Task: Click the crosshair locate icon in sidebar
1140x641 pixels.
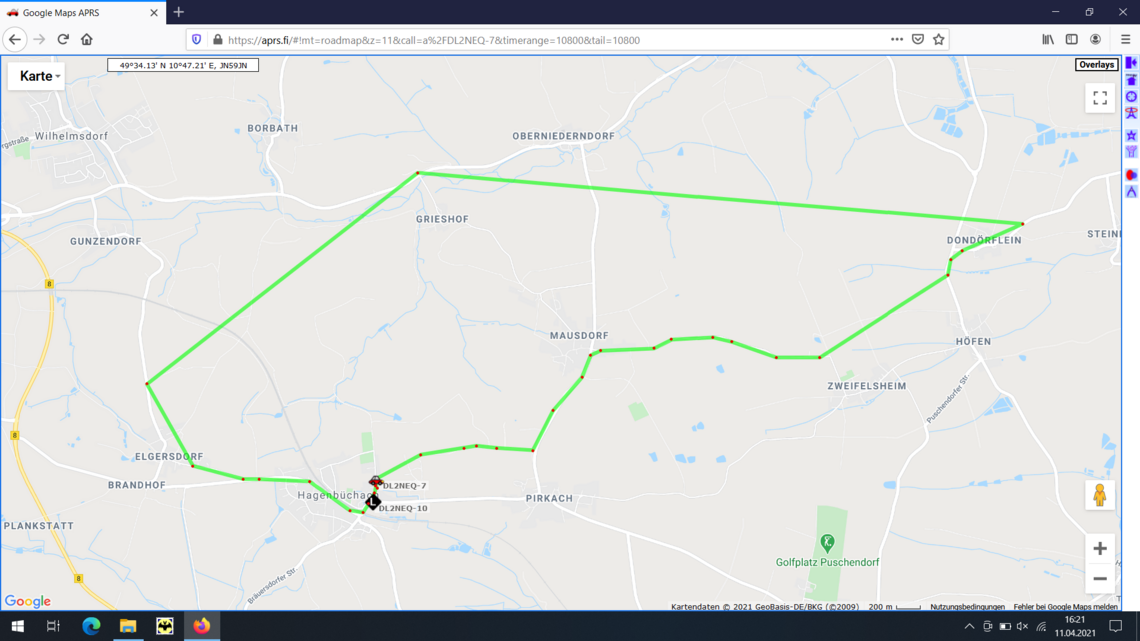Action: point(1131,97)
